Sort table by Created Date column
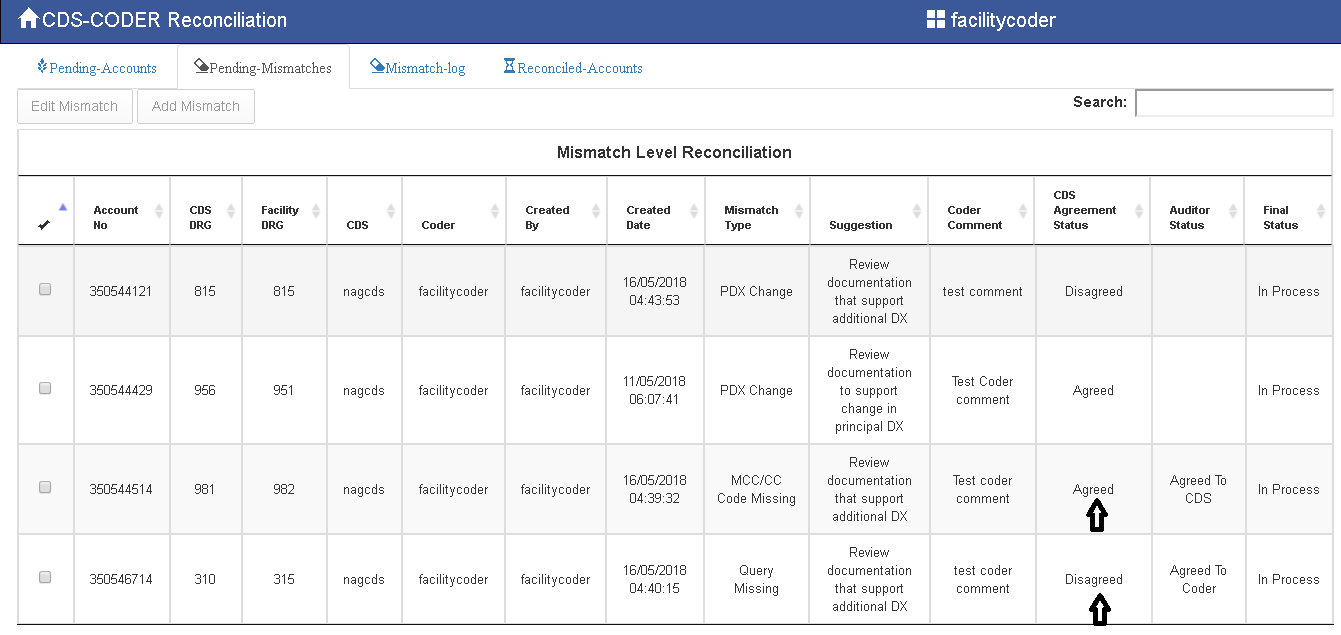Viewport: 1341px width, 635px height. [x=693, y=211]
